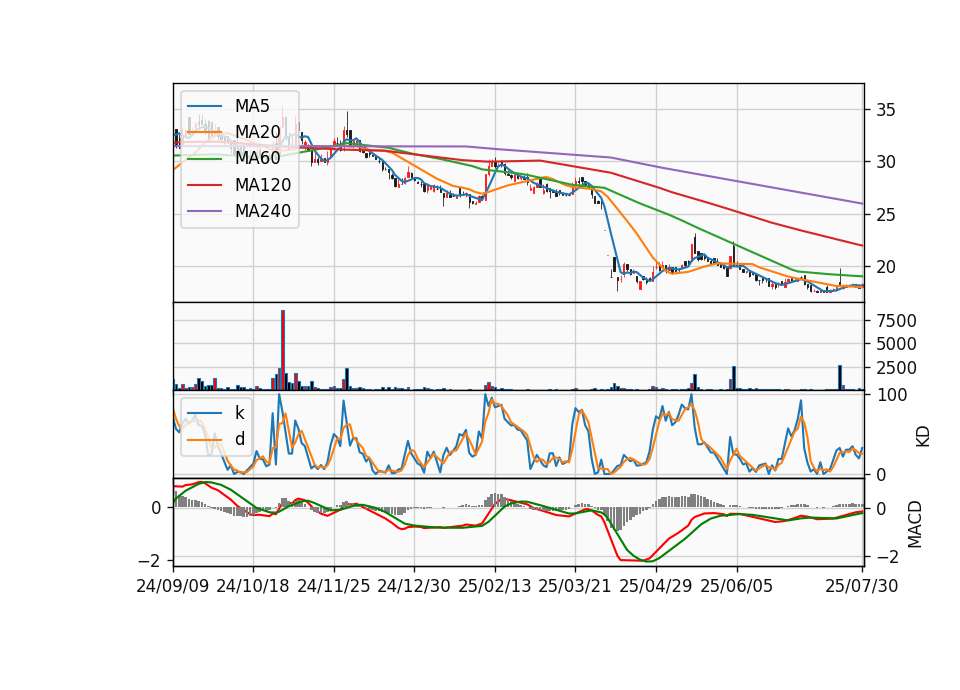This screenshot has height=690, width=960.
Task: Click the −2 label on left MACD axis
Action: pyautogui.click(x=149, y=561)
